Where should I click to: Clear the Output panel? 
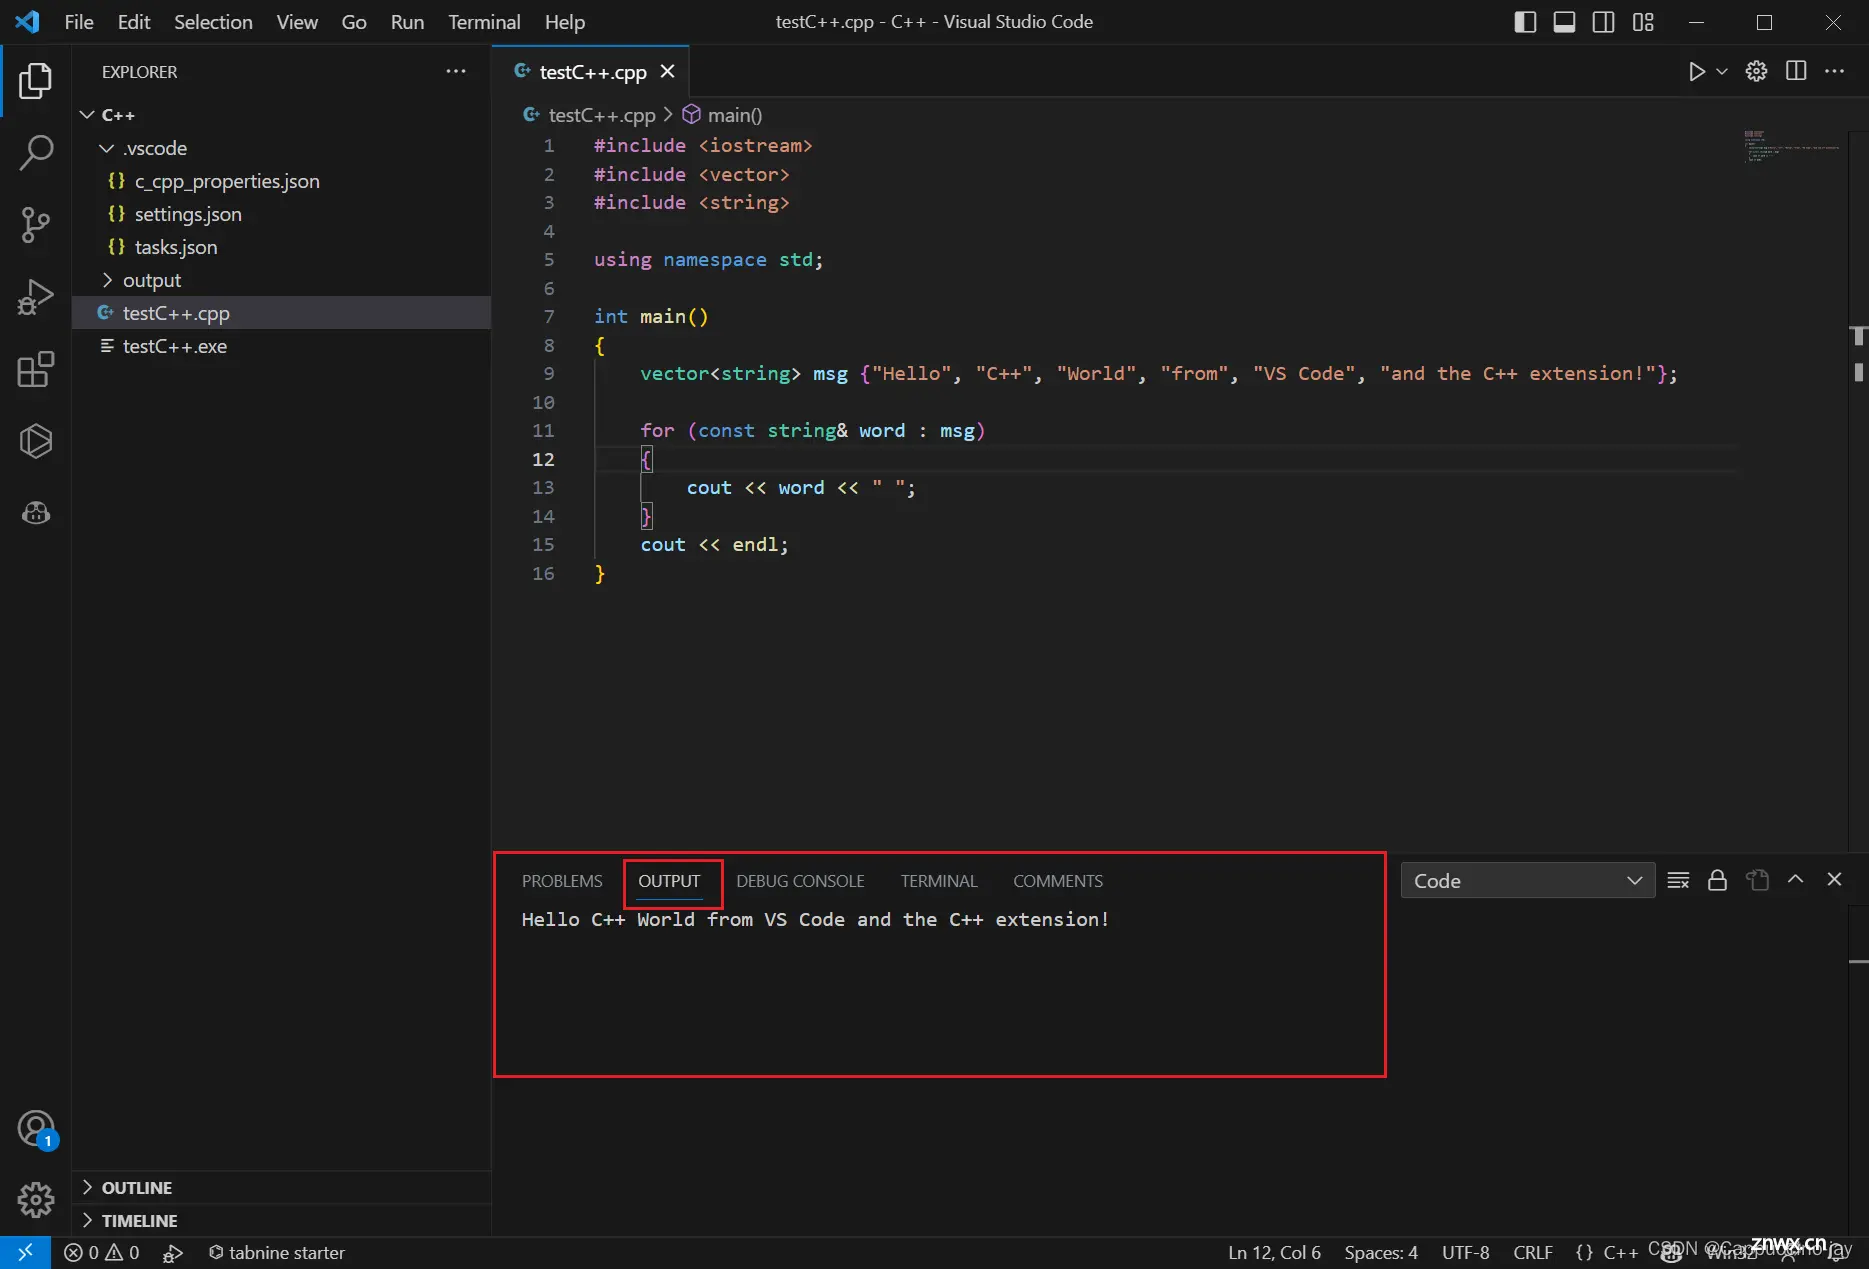pos(1678,880)
